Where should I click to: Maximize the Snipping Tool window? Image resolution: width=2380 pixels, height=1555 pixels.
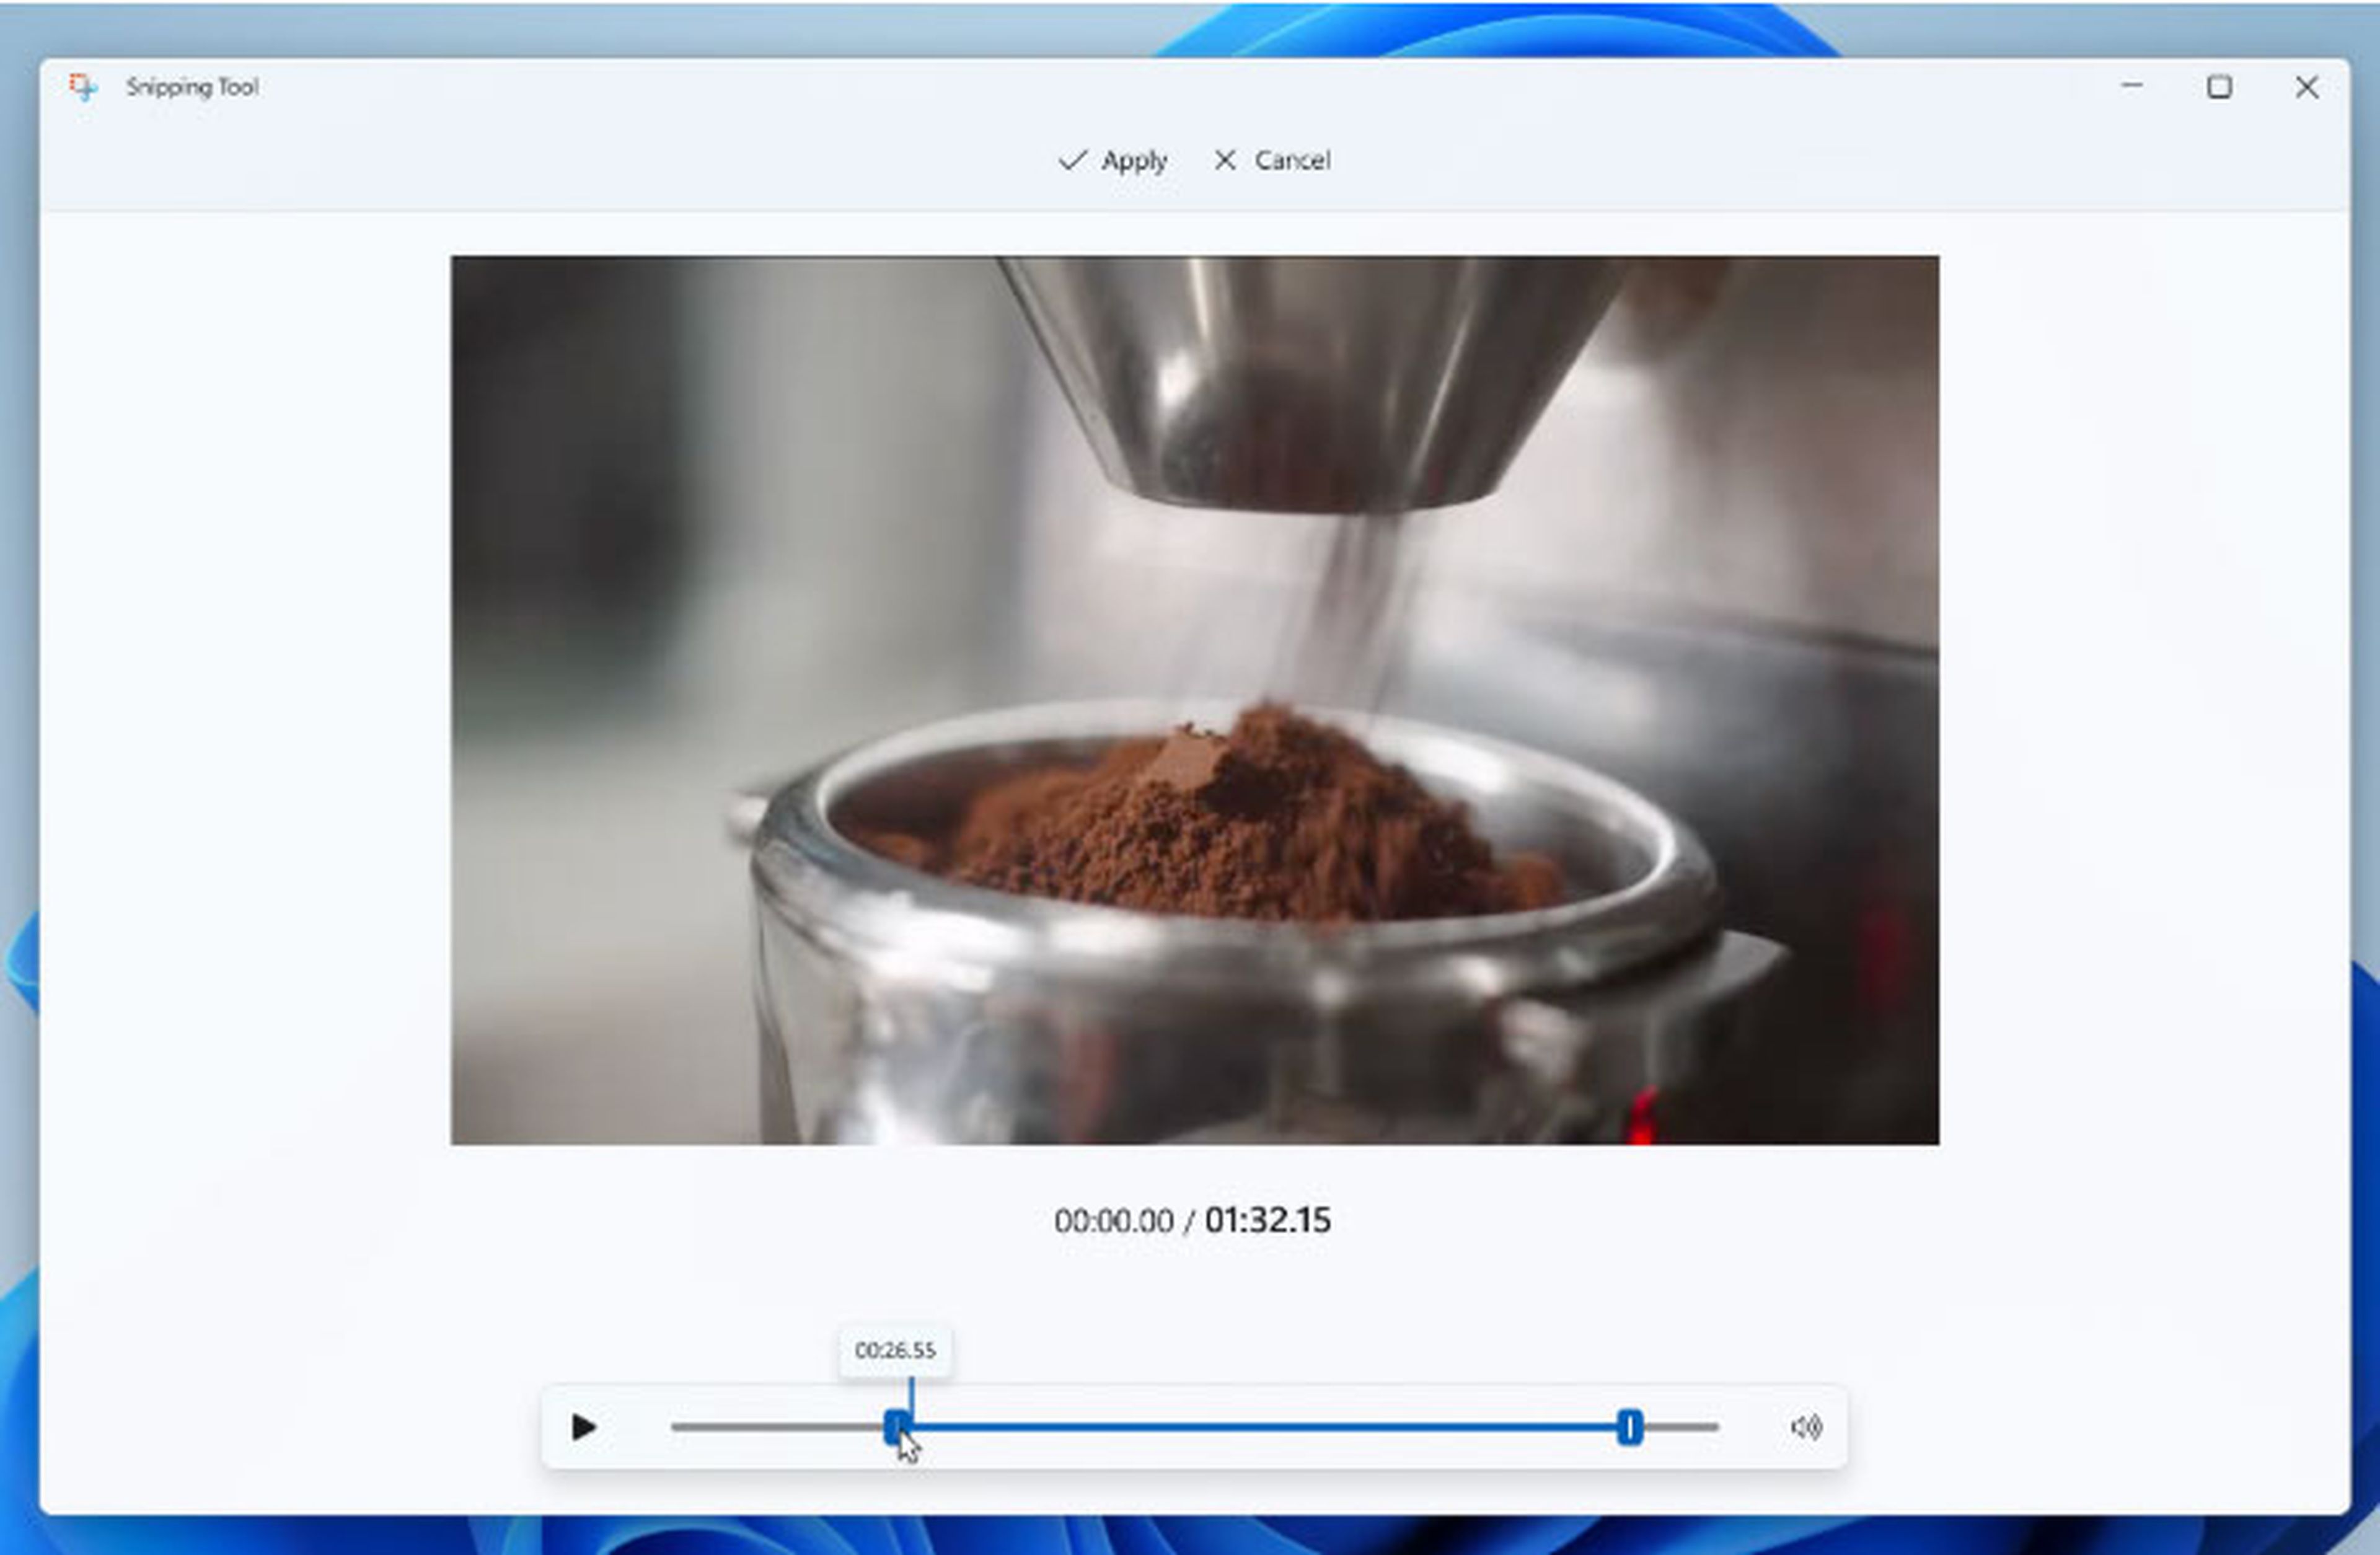coord(2219,87)
